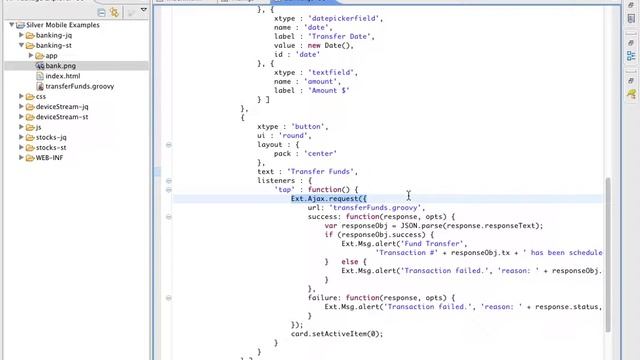Open the Package Explorer view menu arrow
The width and height of the screenshot is (640, 360).
[x=144, y=10]
